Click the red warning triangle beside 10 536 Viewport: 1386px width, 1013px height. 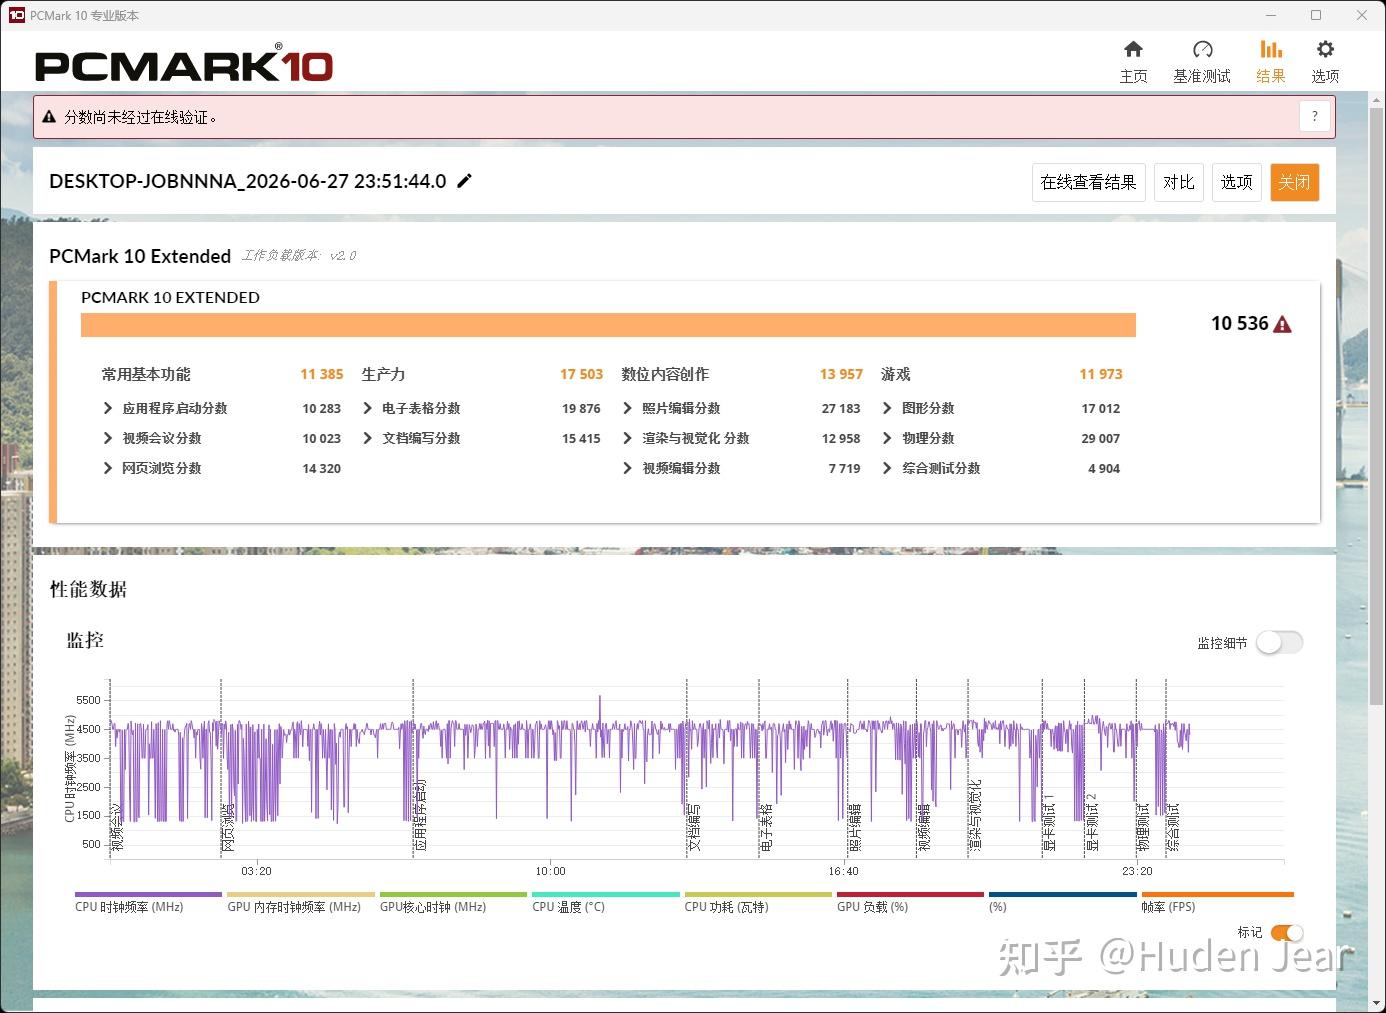pos(1283,324)
